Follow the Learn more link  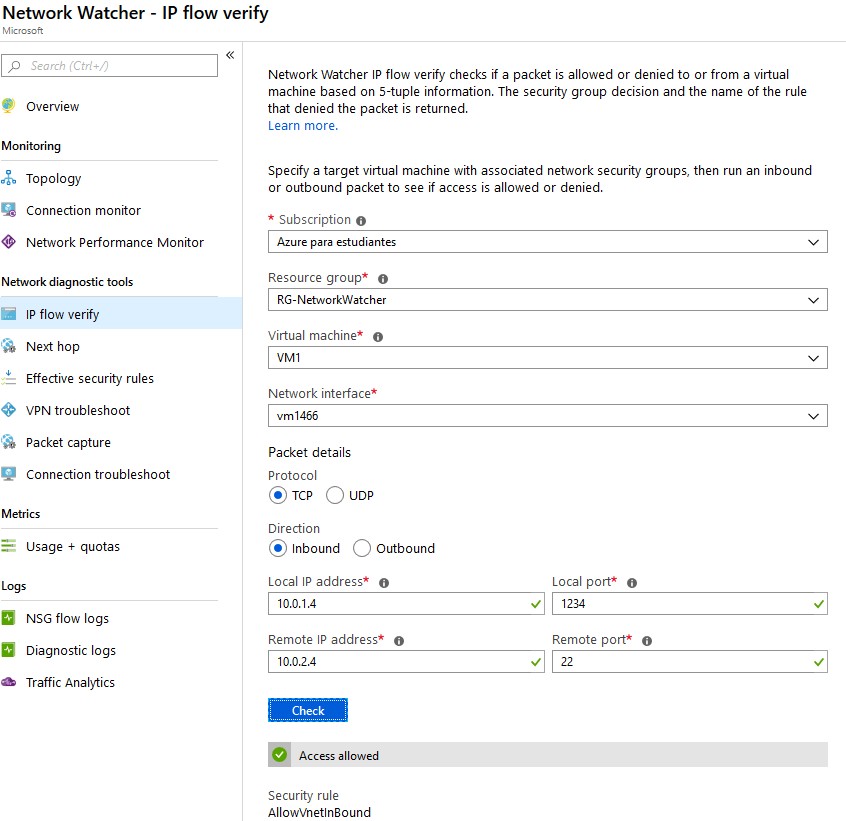pyautogui.click(x=303, y=126)
